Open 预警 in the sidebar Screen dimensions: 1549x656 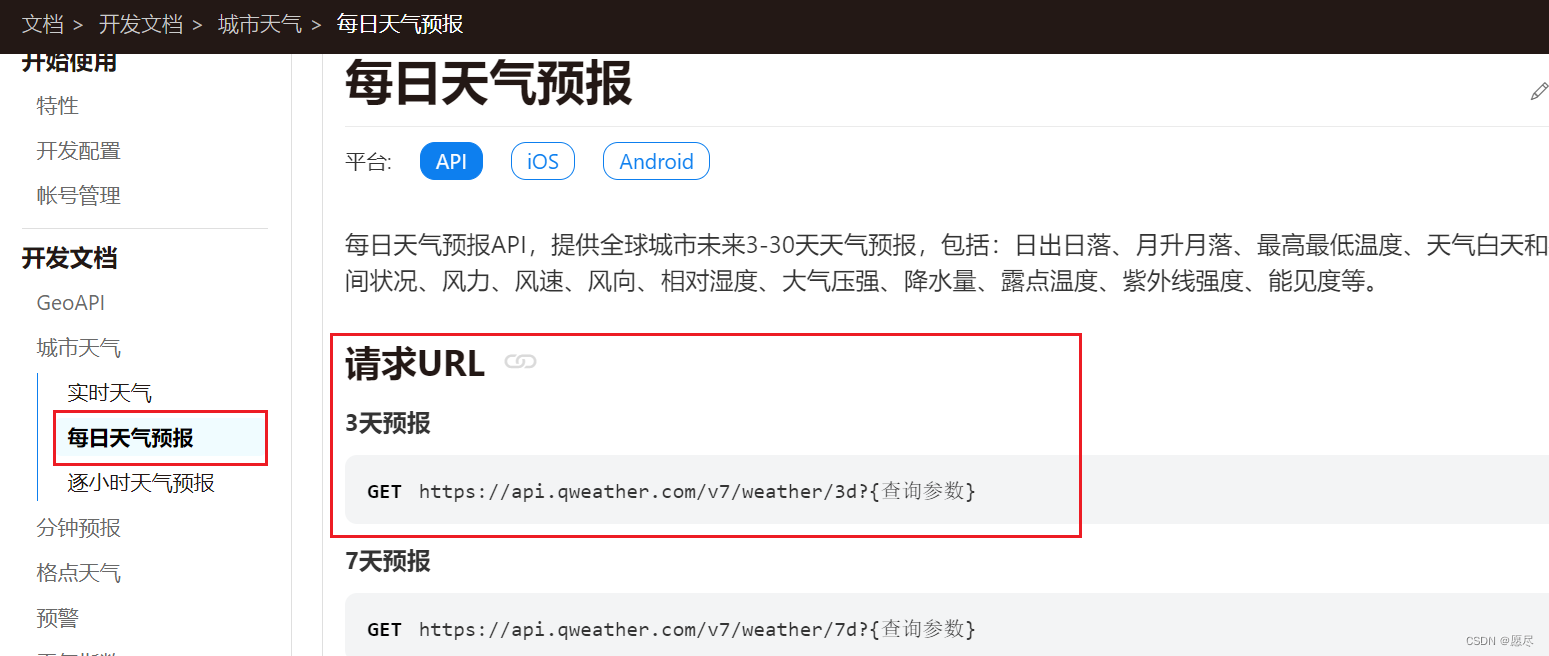[58, 618]
